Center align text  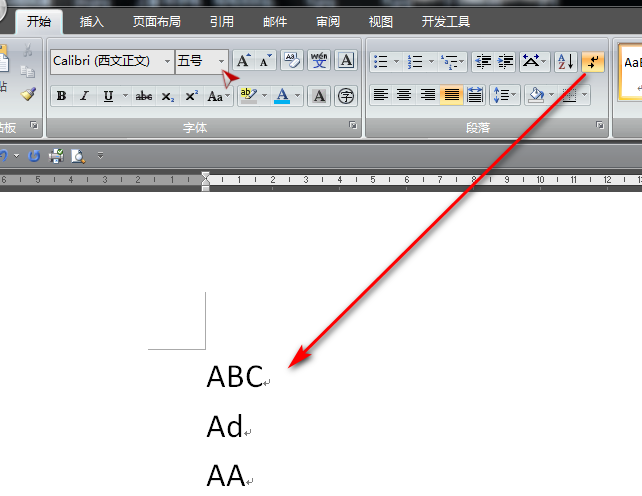(x=404, y=95)
